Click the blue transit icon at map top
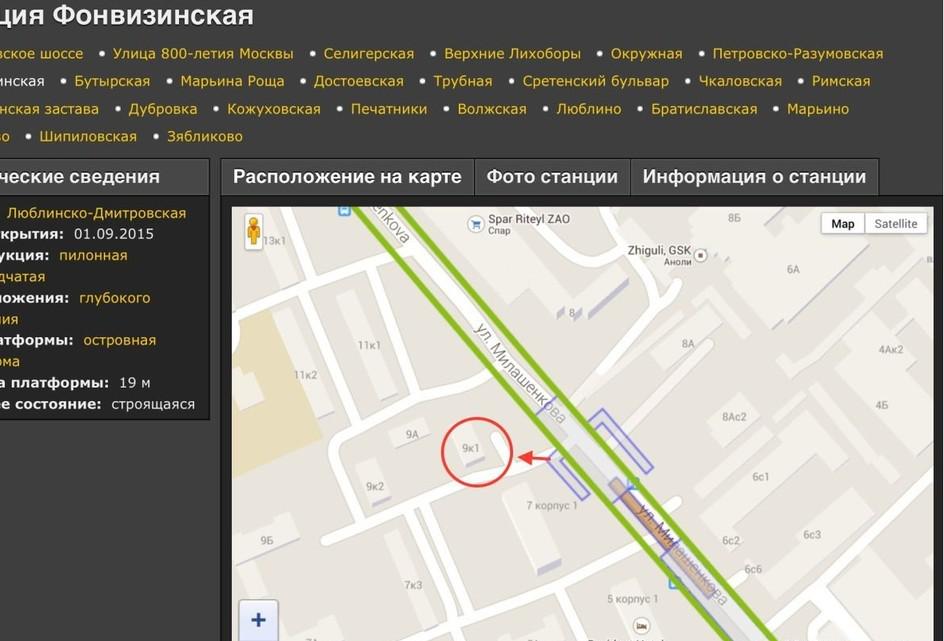This screenshot has width=944, height=641. tap(344, 210)
